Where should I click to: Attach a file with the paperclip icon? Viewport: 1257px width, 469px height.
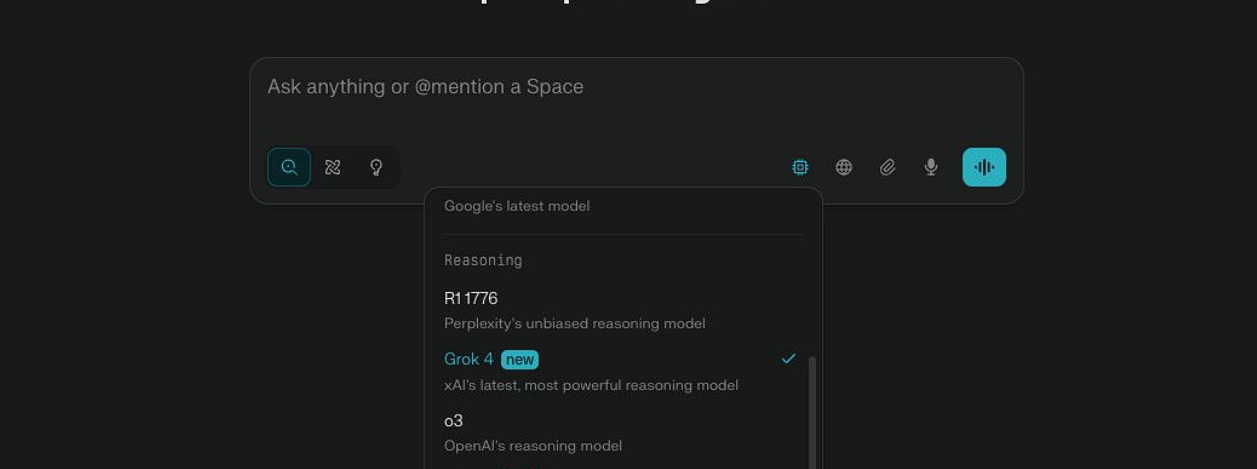[x=887, y=167]
